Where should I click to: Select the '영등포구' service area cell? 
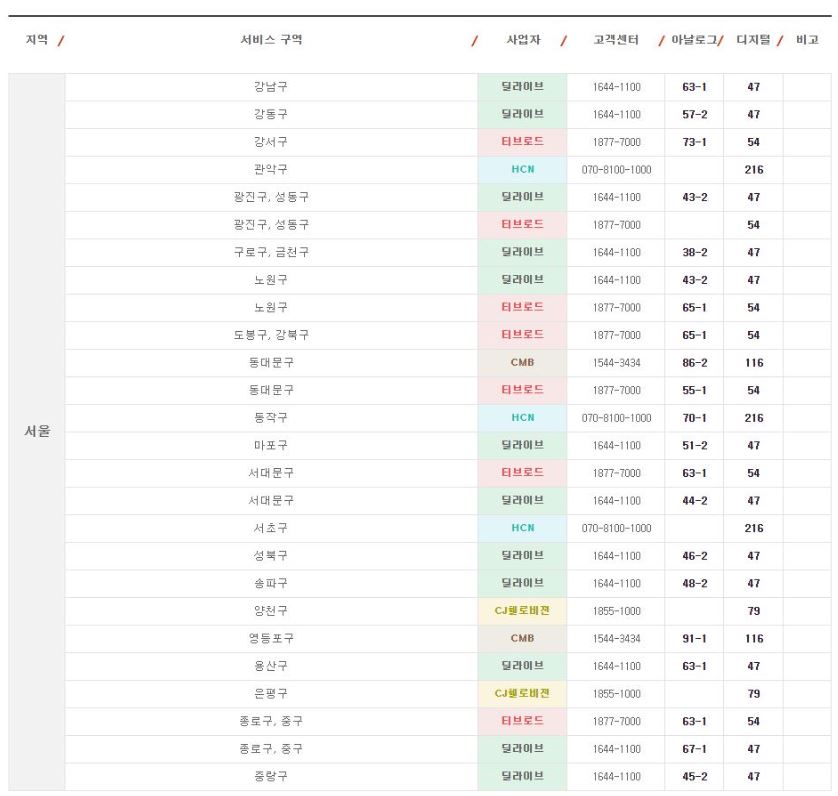(x=271, y=639)
